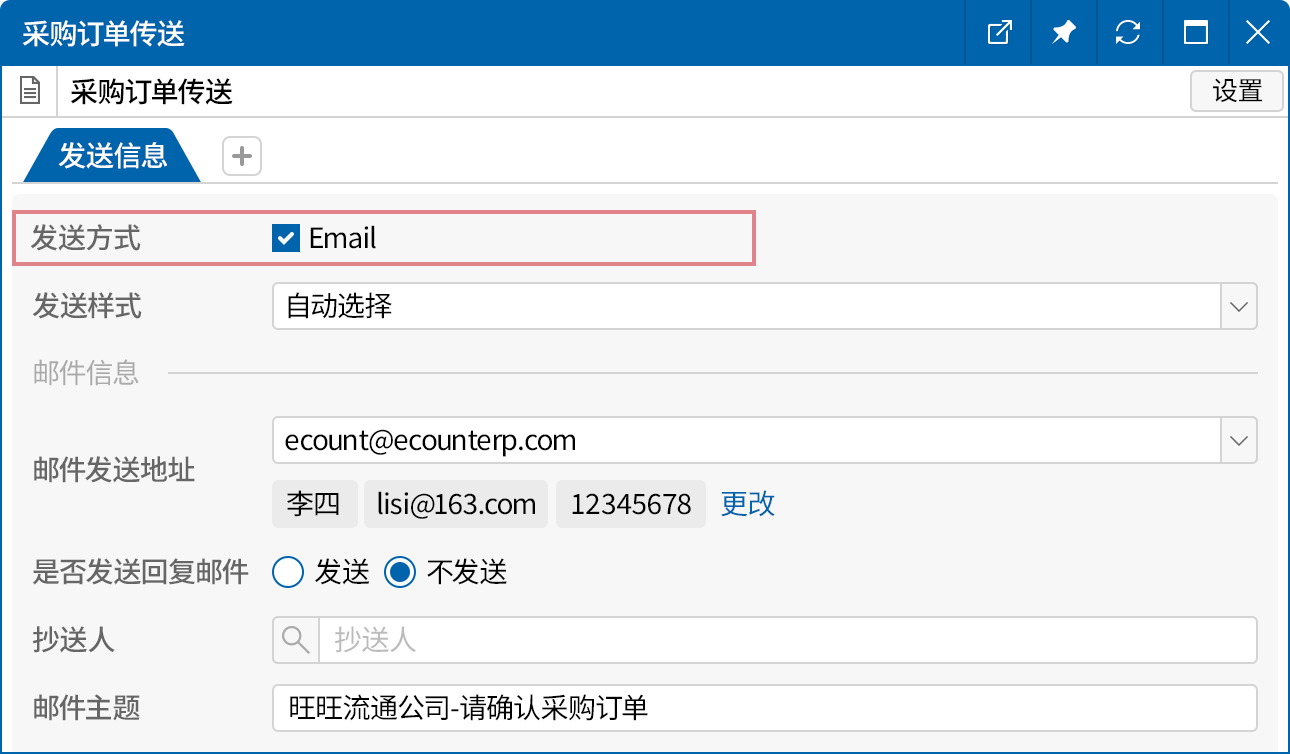Click the lisi@163.com recipient tag

pyautogui.click(x=456, y=504)
